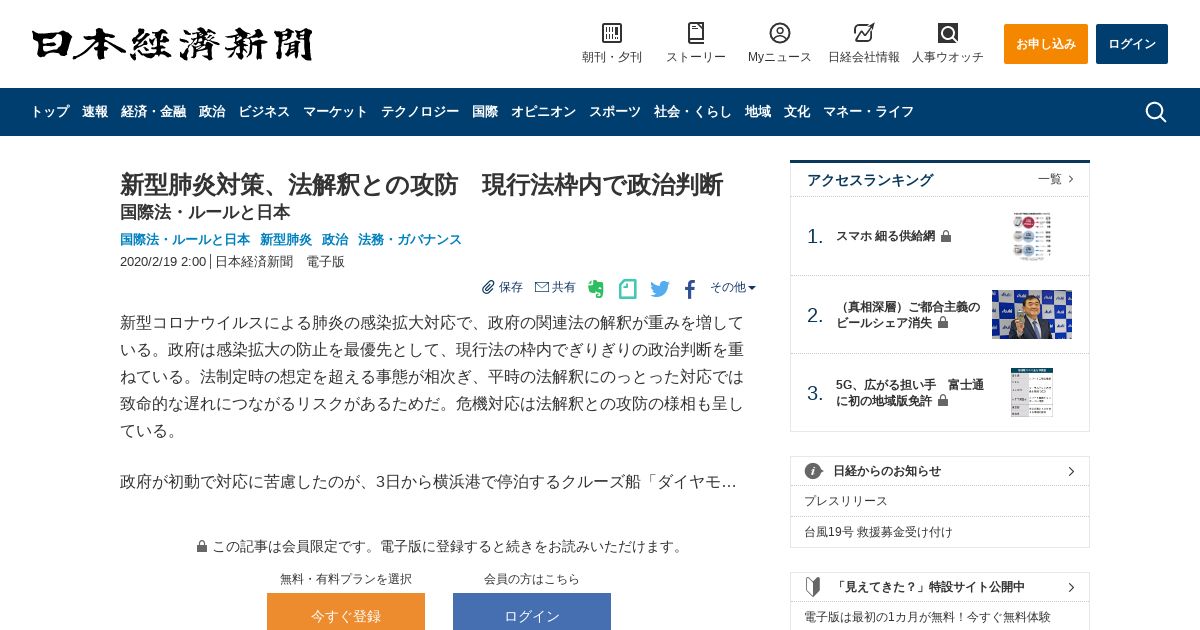Click the article headline 新型肺炎対策
Viewport: 1200px width, 630px height.
(x=421, y=185)
